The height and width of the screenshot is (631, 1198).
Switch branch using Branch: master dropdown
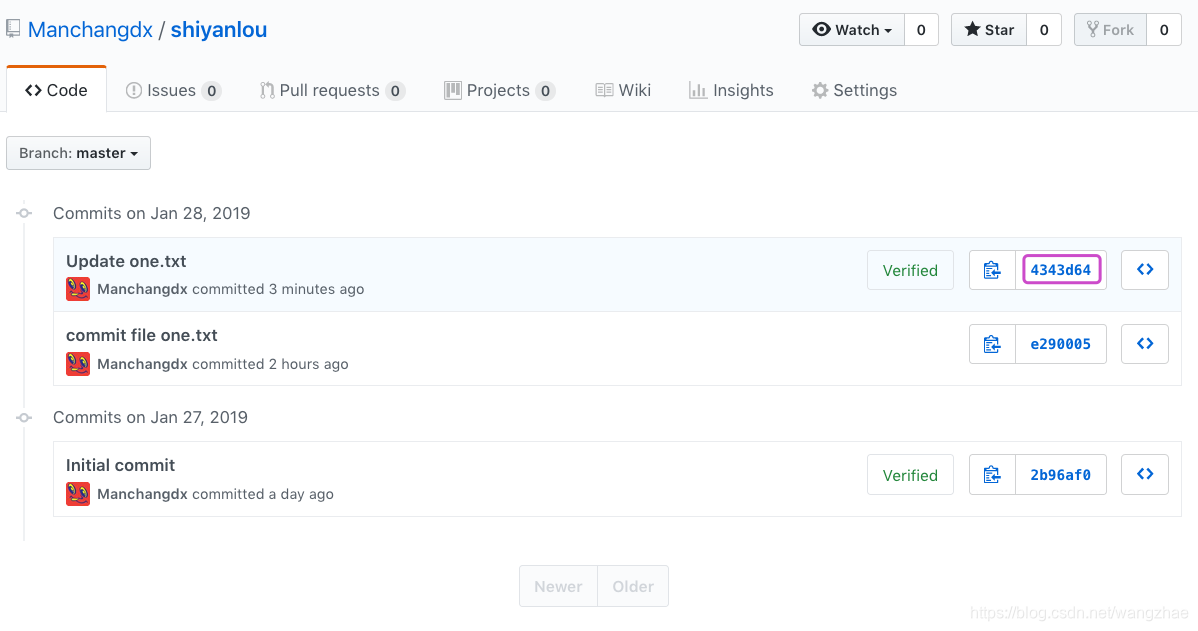coord(79,153)
